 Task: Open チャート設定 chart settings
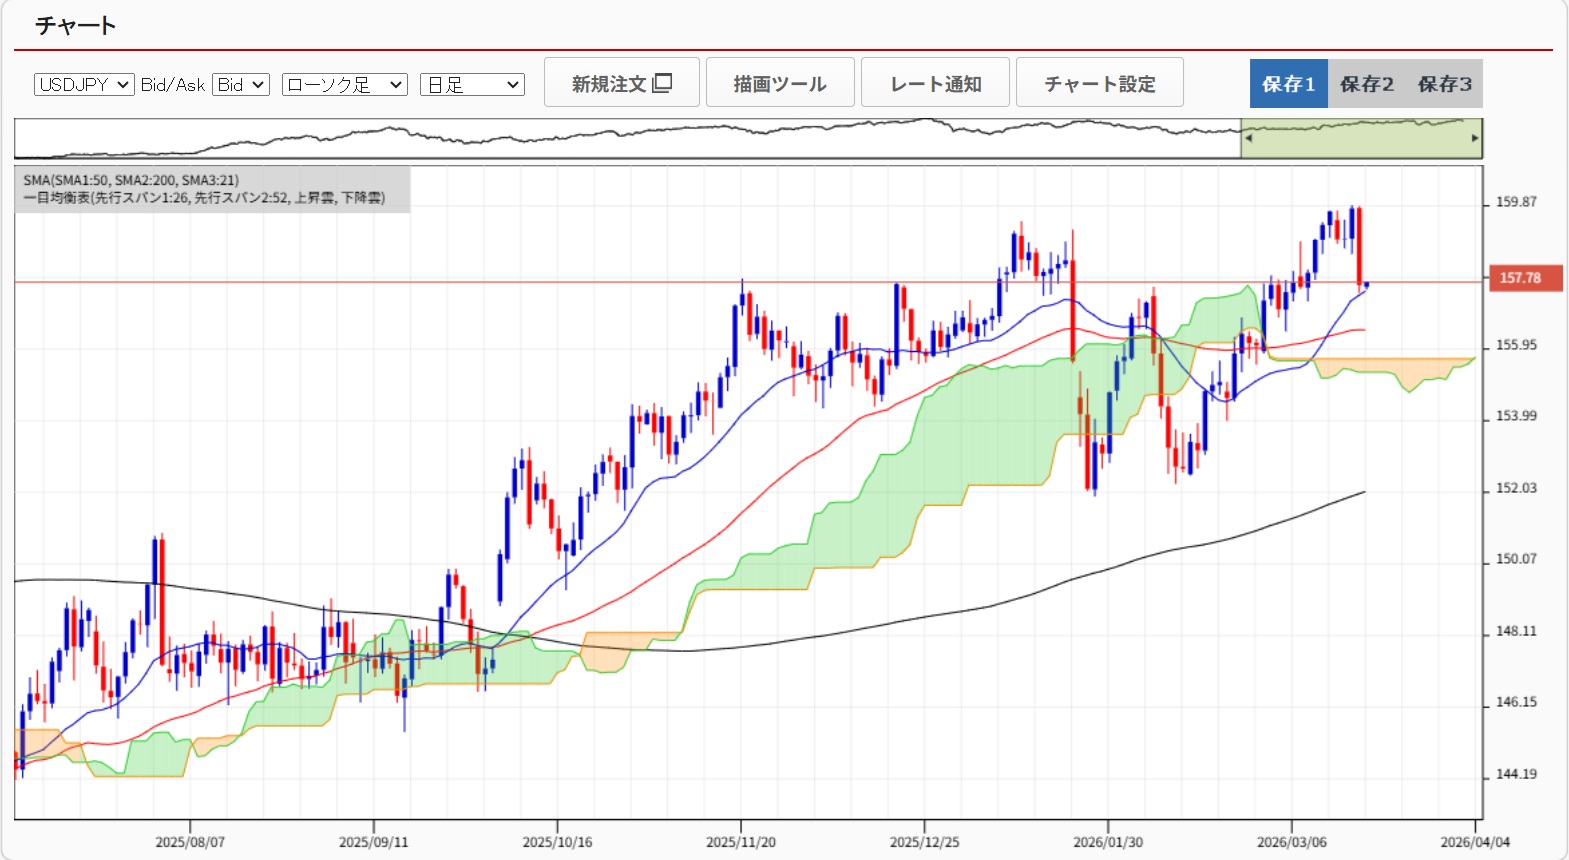pos(1099,83)
